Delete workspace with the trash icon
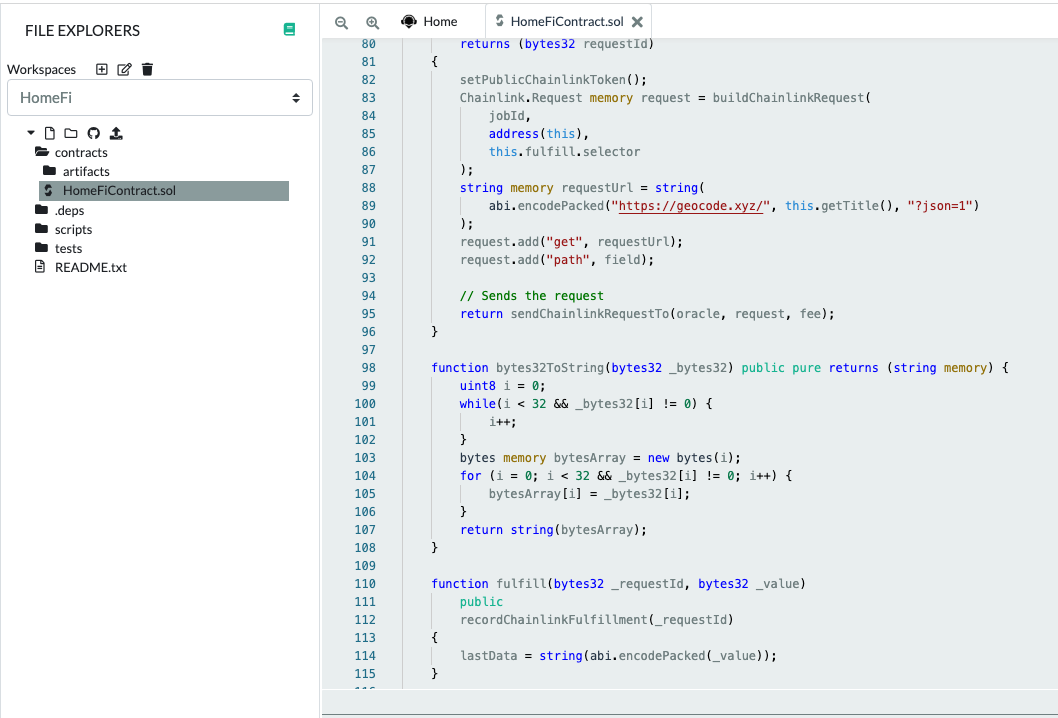1058x718 pixels. [x=148, y=69]
